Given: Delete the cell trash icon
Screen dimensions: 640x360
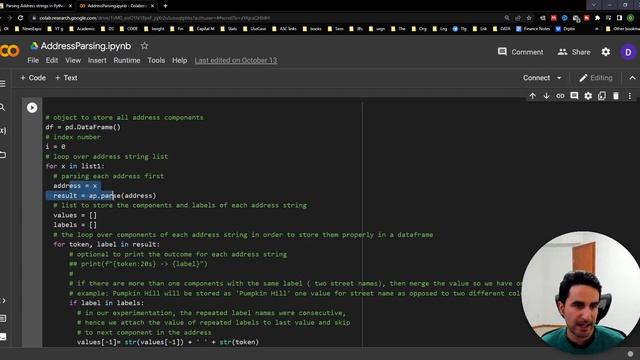Looking at the screenshot, I should [x=616, y=96].
